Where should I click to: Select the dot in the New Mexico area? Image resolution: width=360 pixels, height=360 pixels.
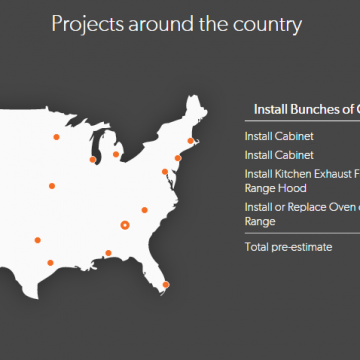38,240
